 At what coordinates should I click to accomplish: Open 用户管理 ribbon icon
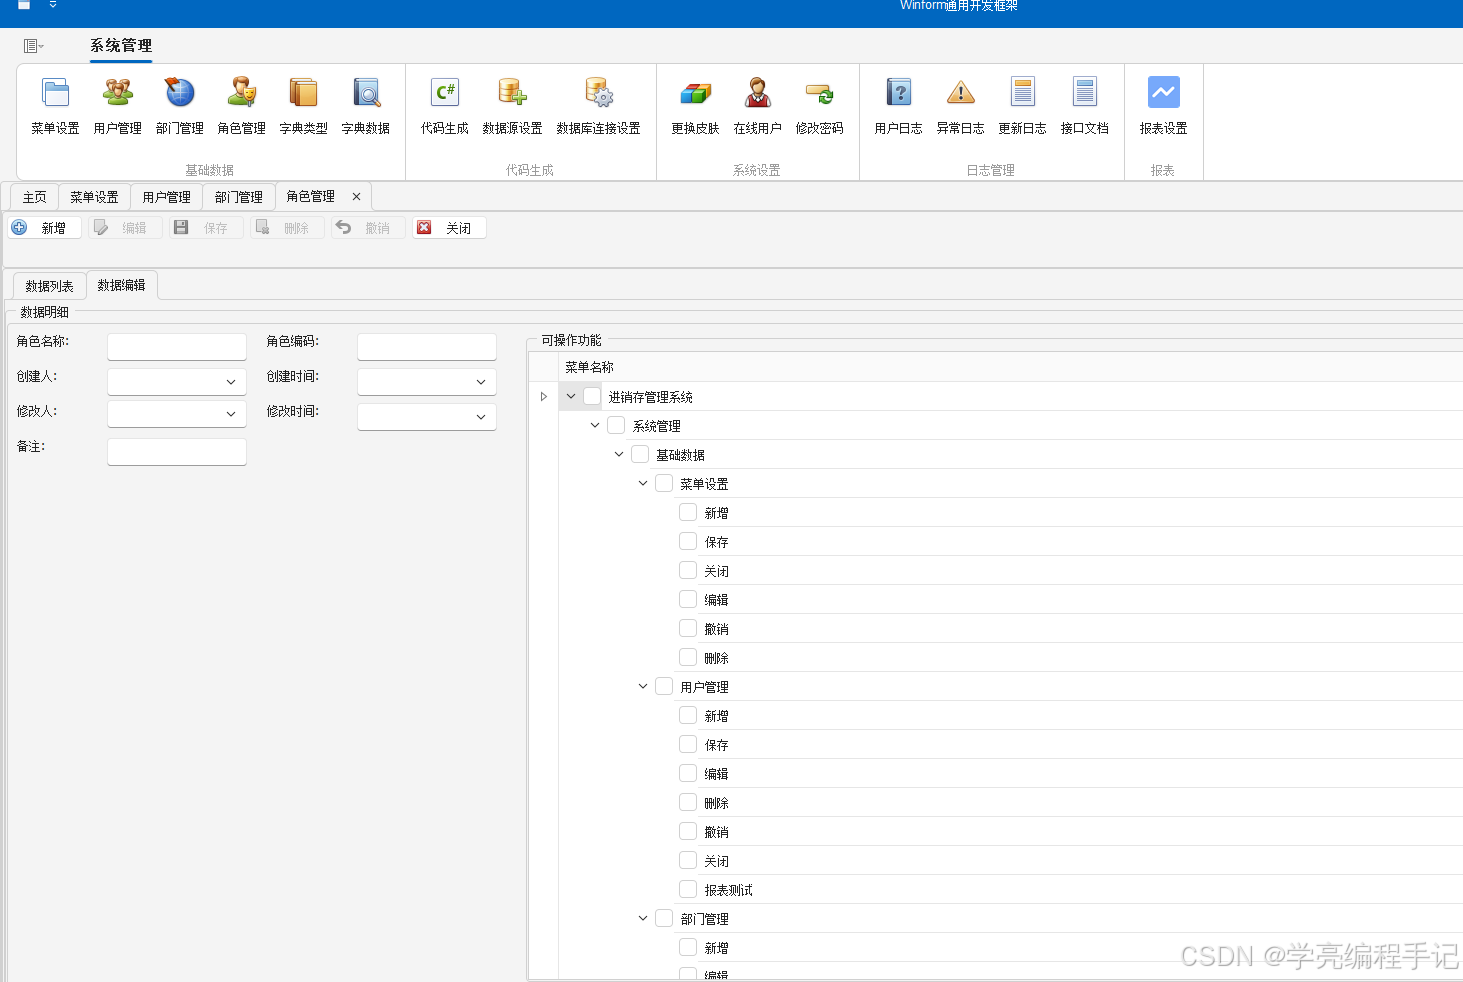117,106
